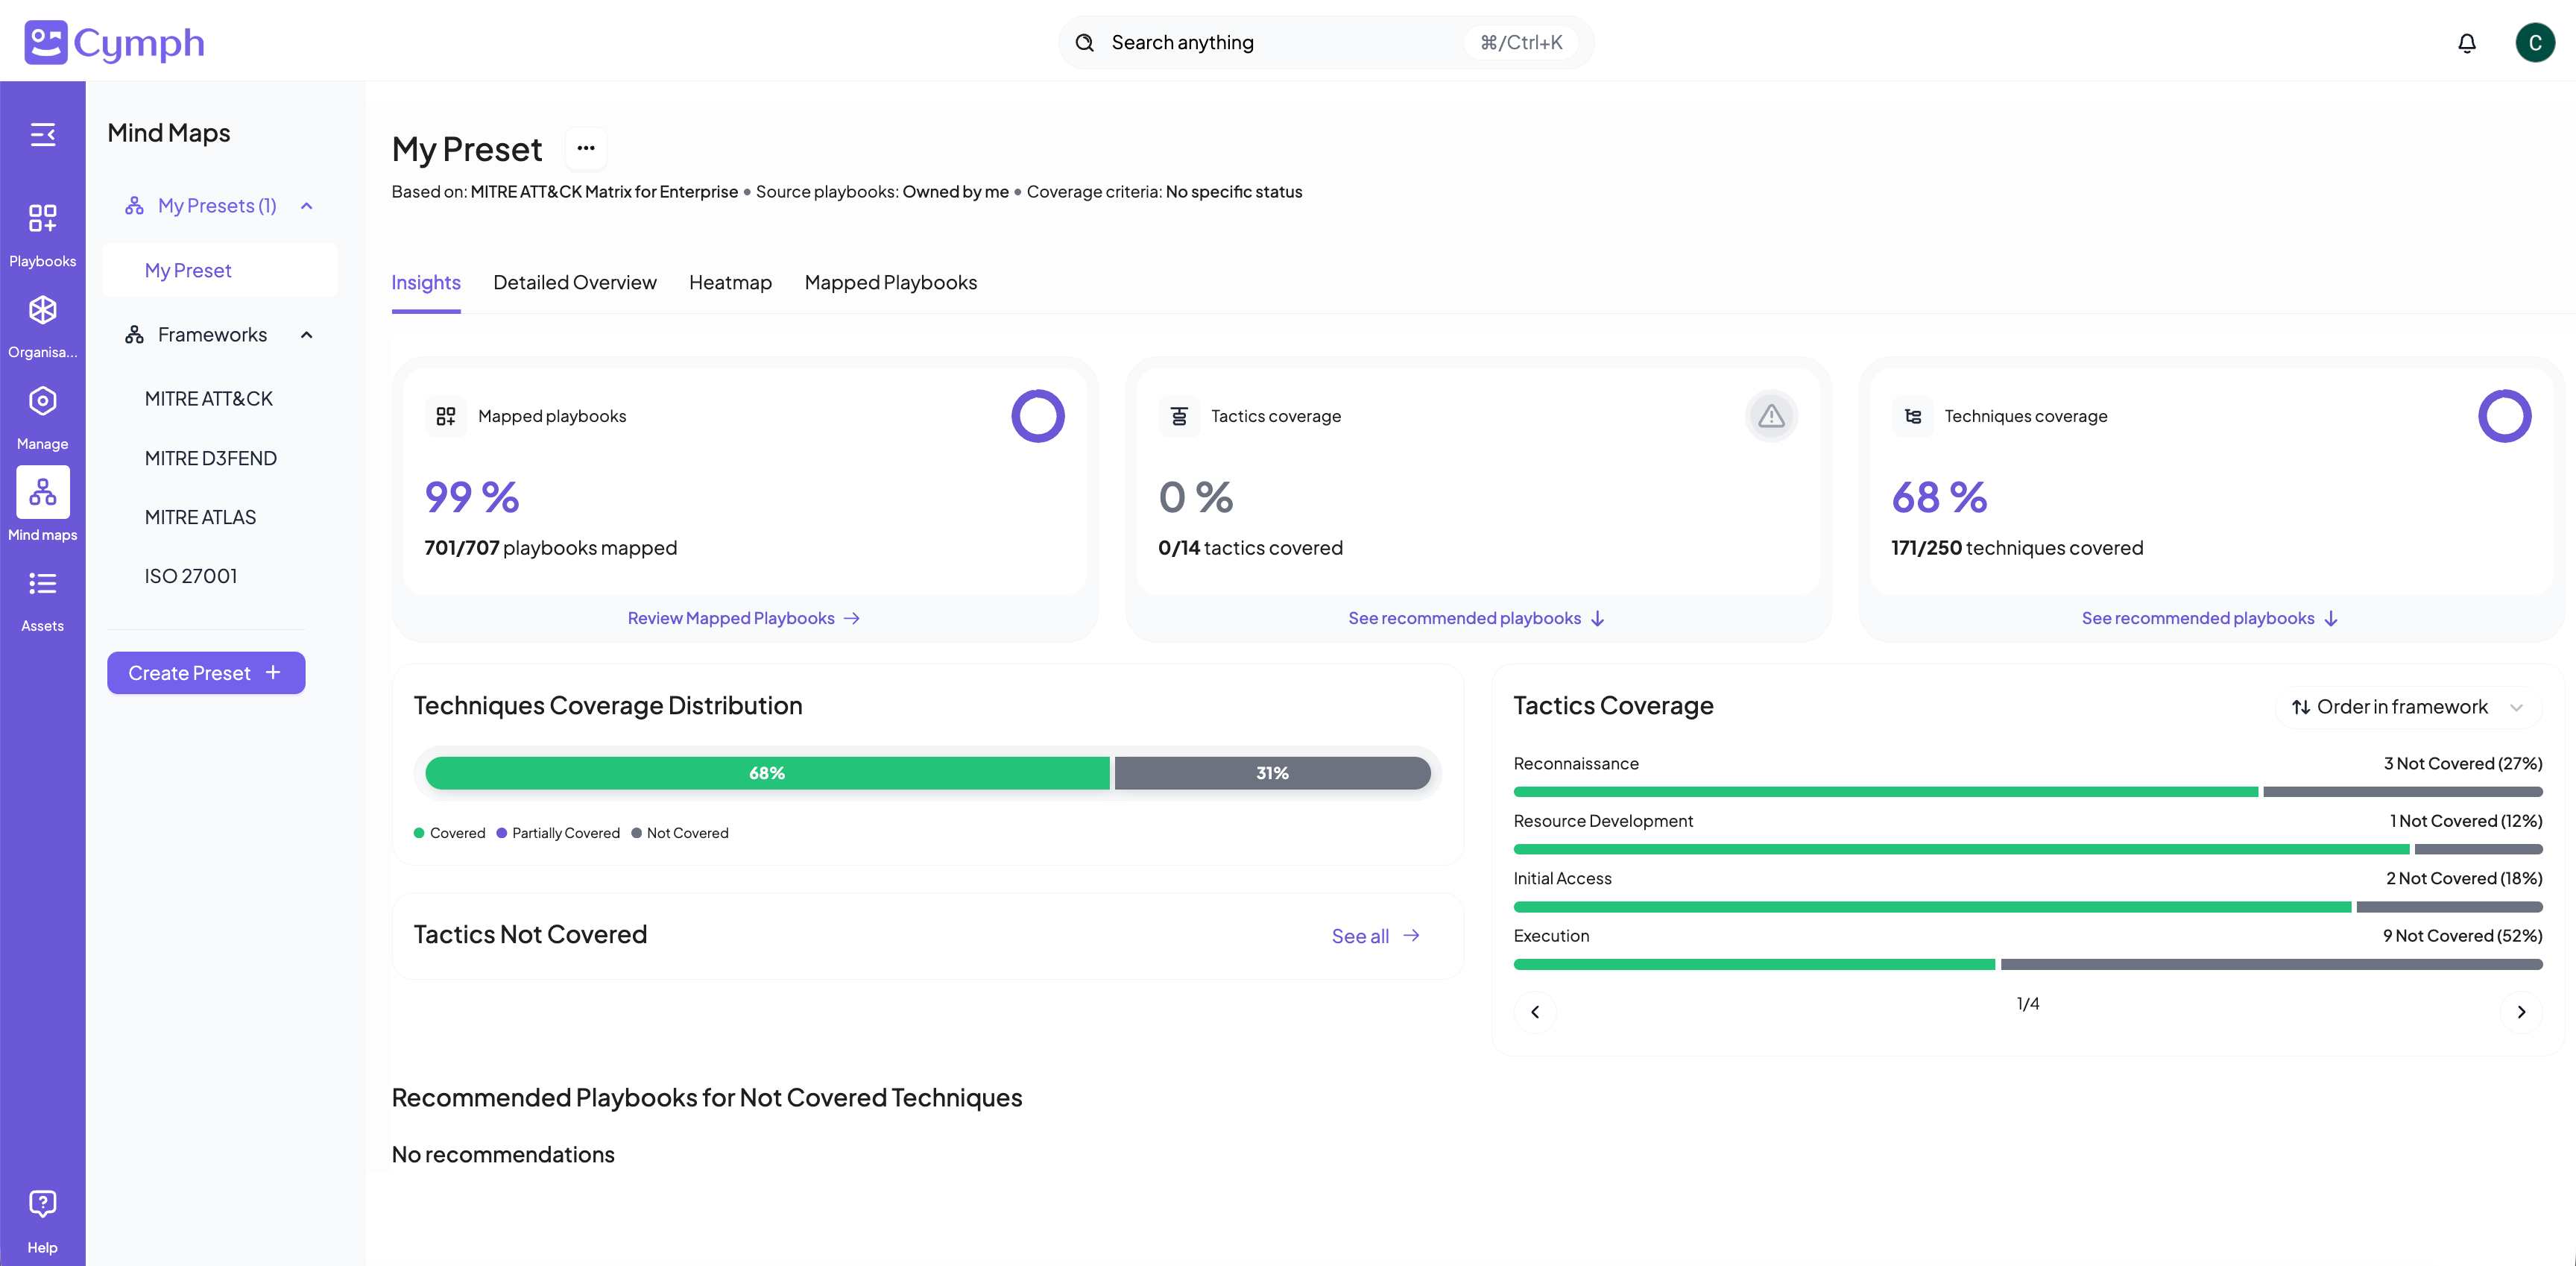The height and width of the screenshot is (1266, 2576).
Task: Collapse the My Presets section
Action: [306, 205]
